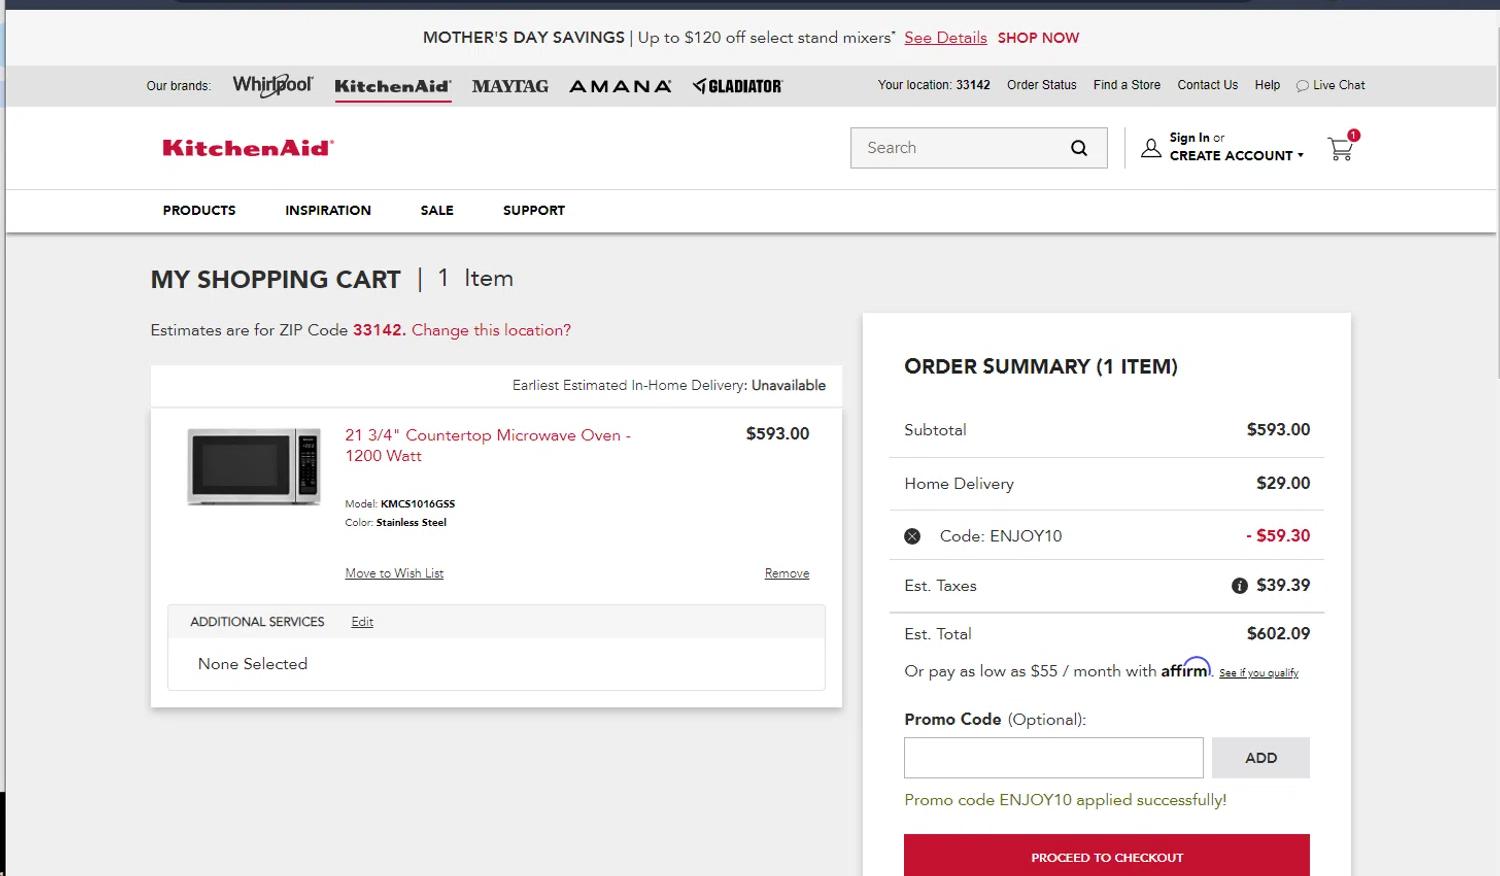
Task: Click Shop Now in promo banner
Action: tap(1038, 38)
